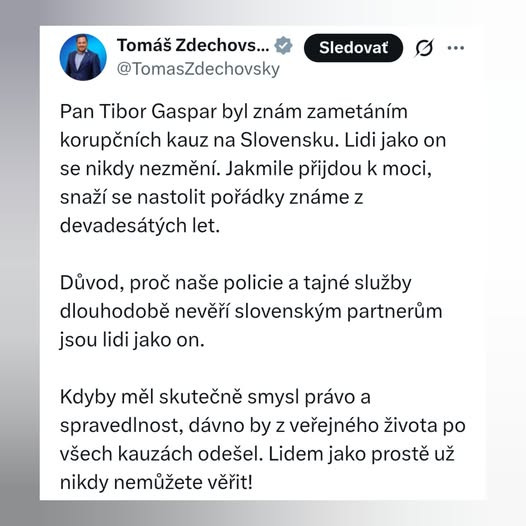Click the word spravedlnost in the post
Viewport: 526px width, 526px height.
(122, 426)
